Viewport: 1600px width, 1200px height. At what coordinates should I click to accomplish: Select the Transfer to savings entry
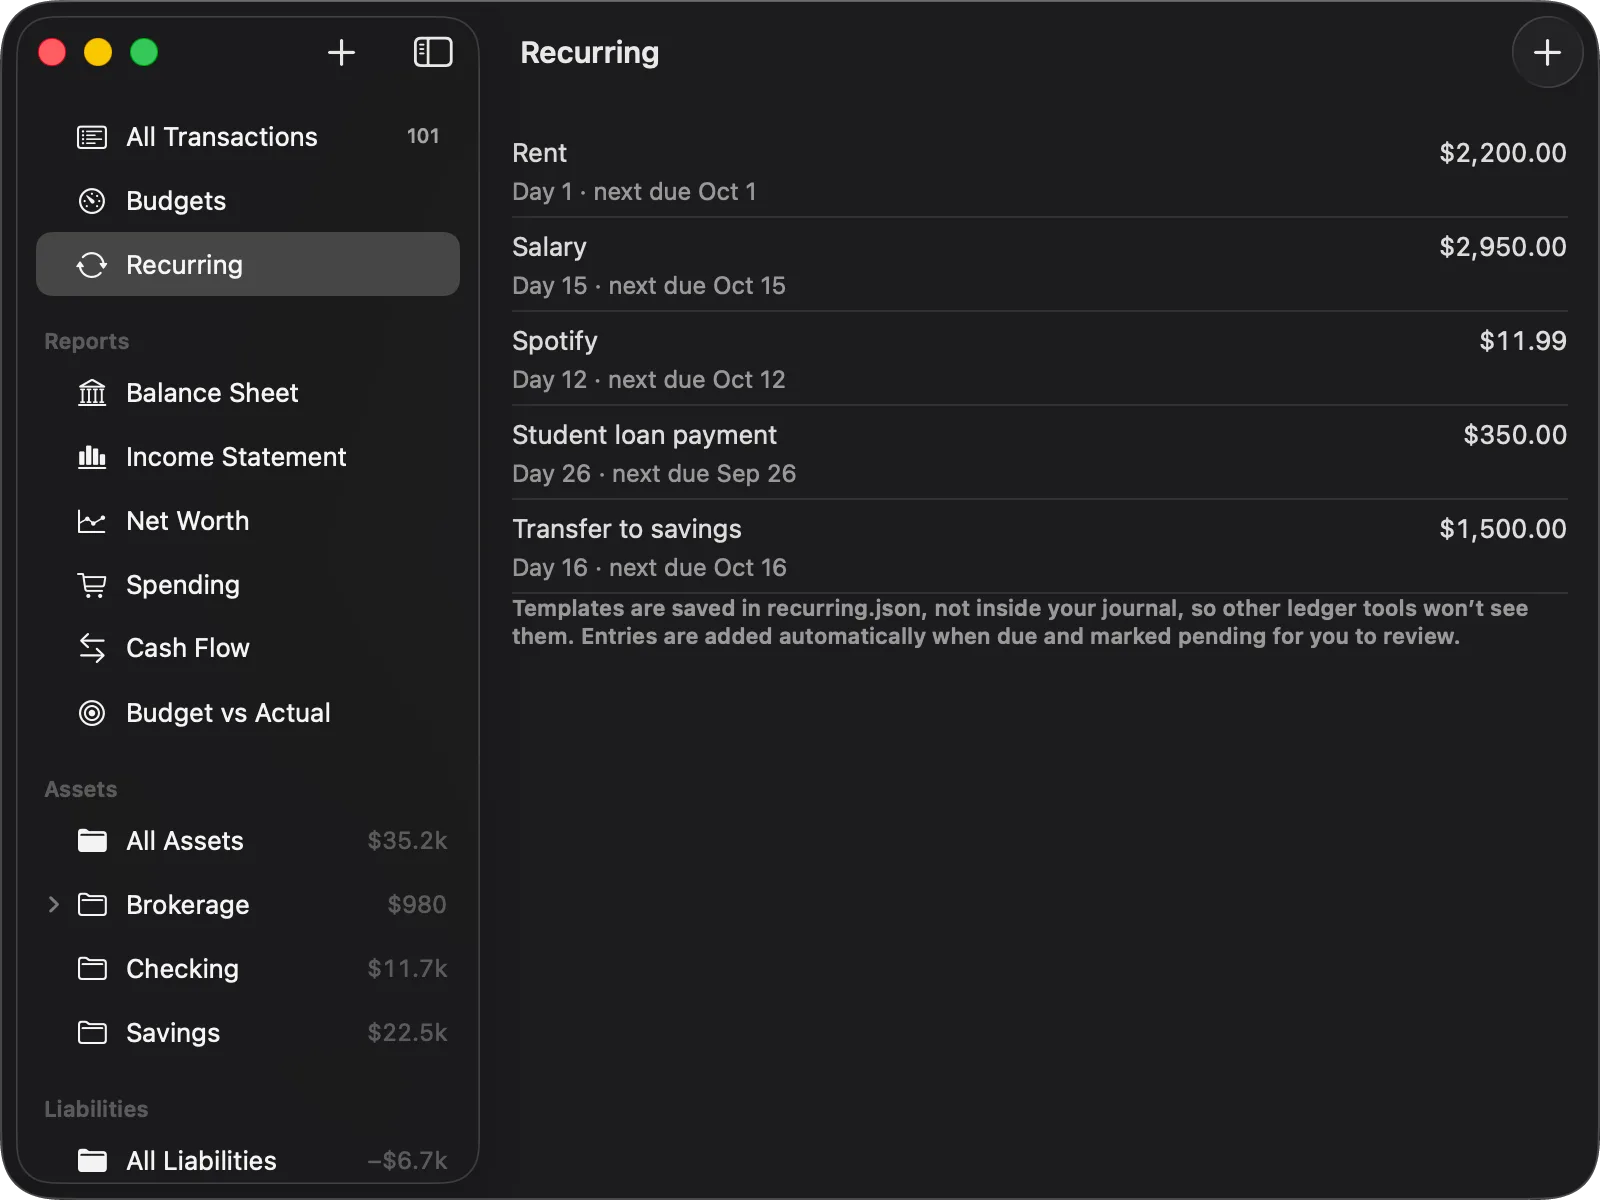point(1040,547)
